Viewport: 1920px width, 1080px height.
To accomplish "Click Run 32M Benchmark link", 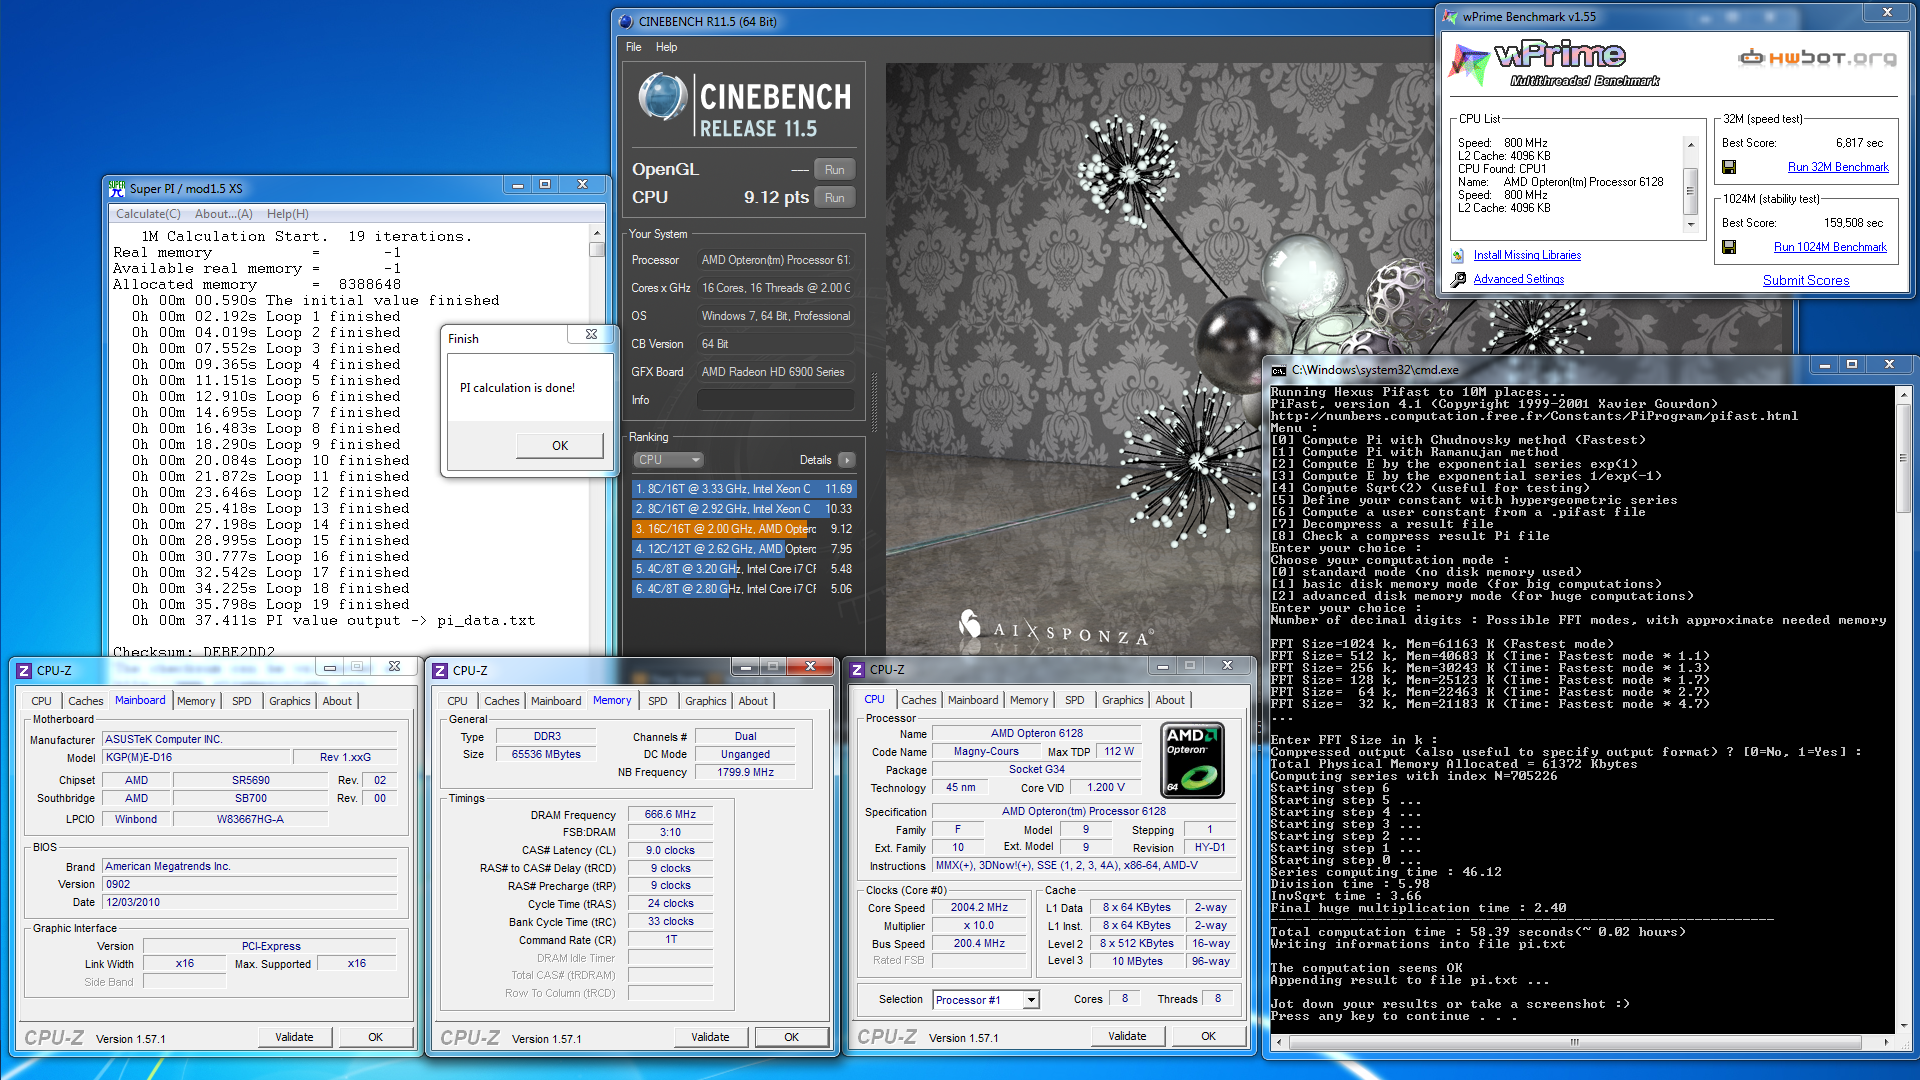I will click(1838, 167).
